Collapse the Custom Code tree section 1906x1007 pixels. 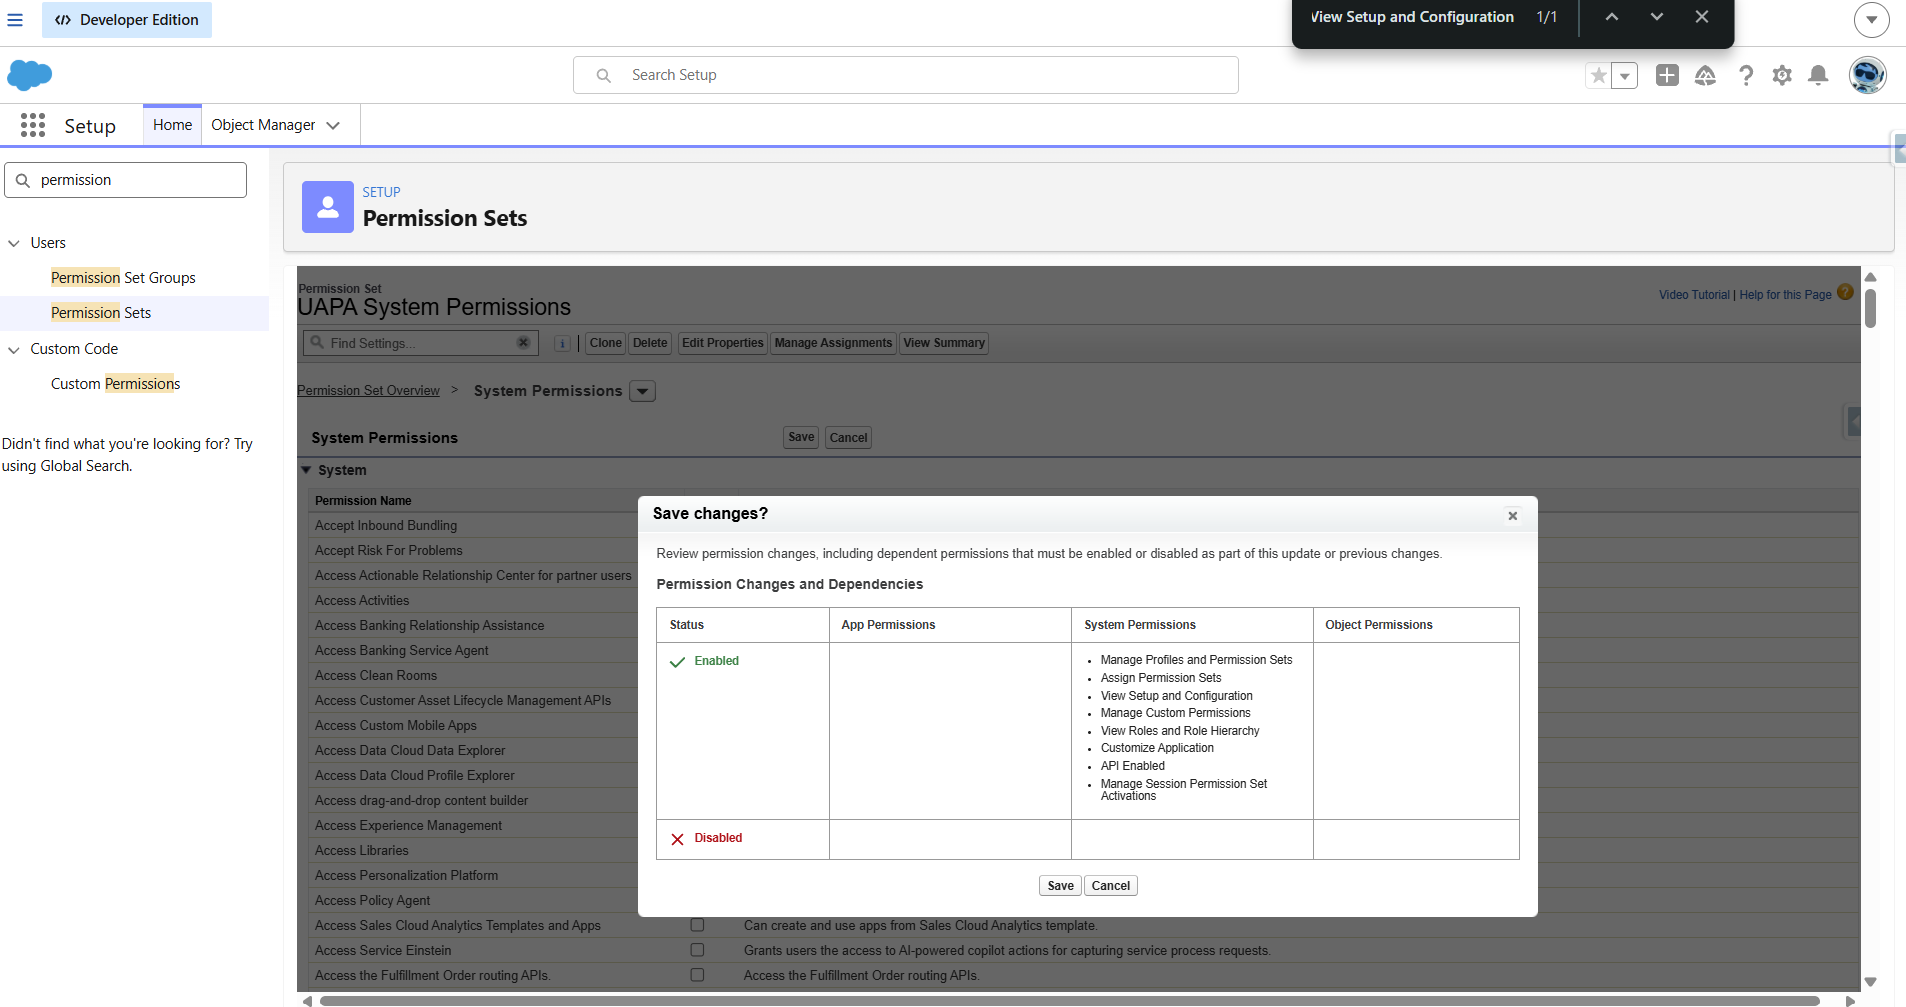(14, 349)
